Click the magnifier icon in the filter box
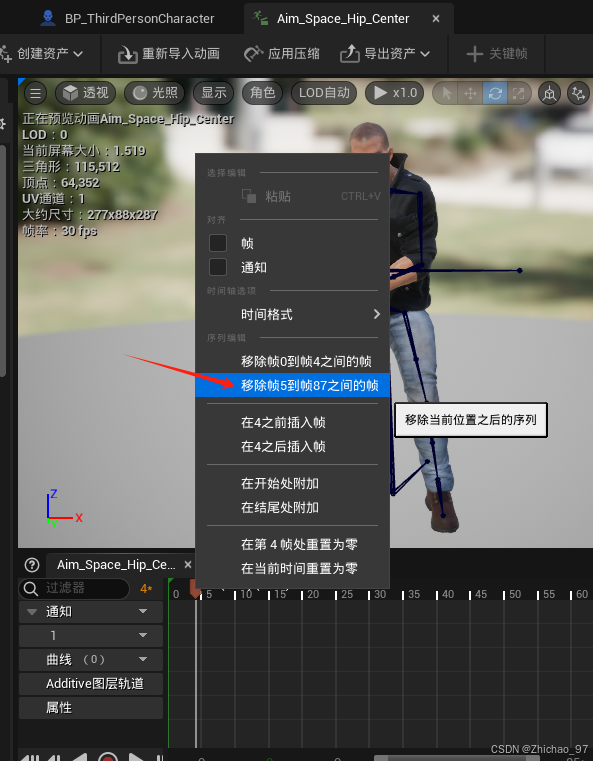The width and height of the screenshot is (593, 761). click(31, 588)
